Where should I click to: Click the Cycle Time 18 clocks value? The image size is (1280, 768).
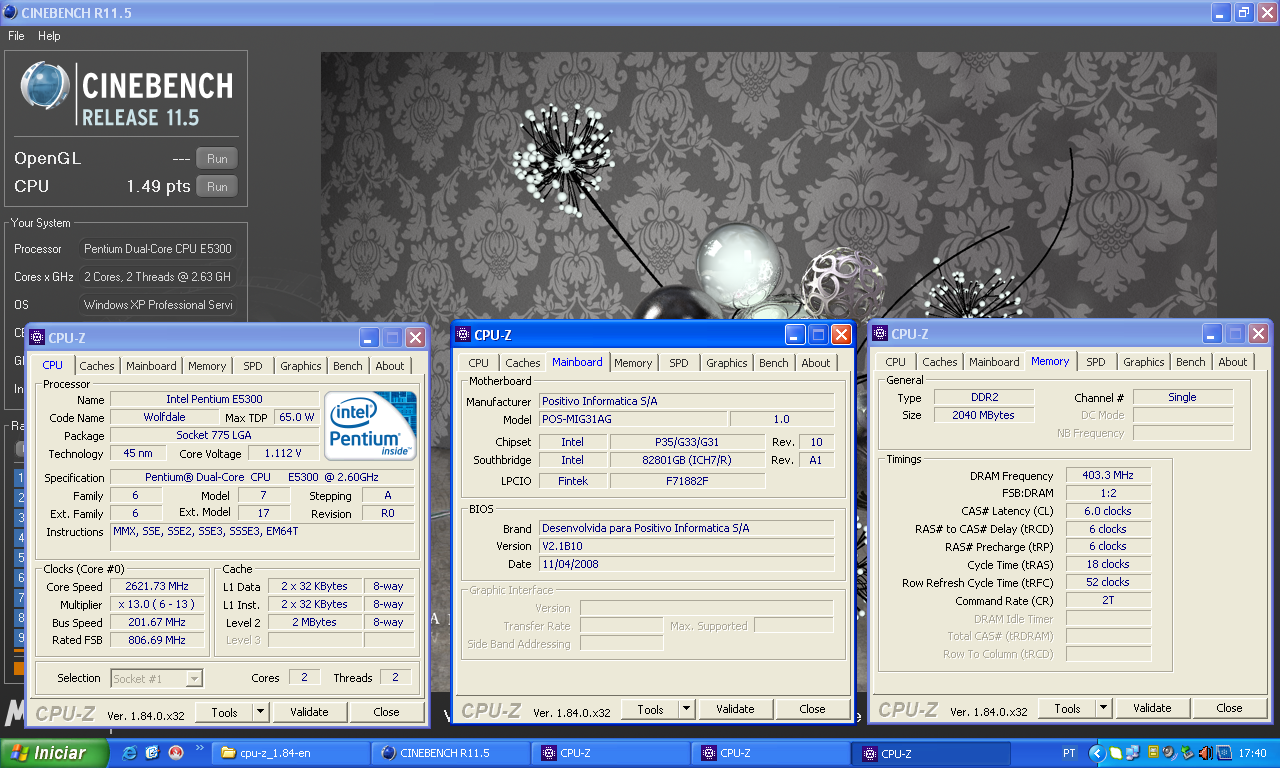click(x=1108, y=564)
